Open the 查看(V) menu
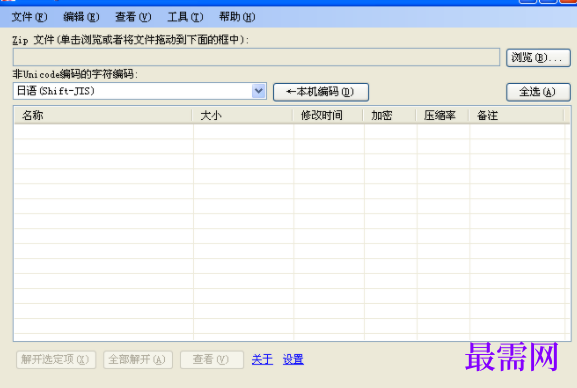 click(133, 17)
